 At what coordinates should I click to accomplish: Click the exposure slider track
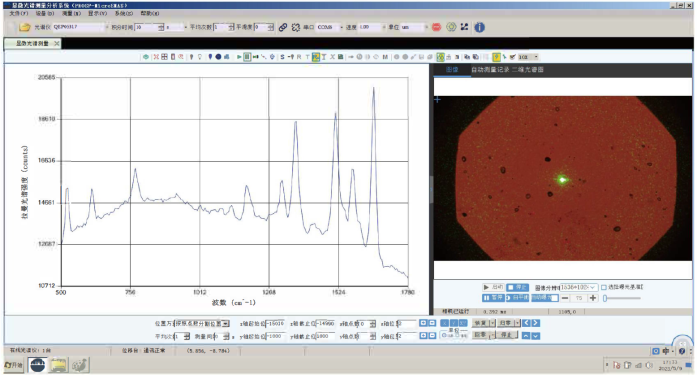pos(622,298)
